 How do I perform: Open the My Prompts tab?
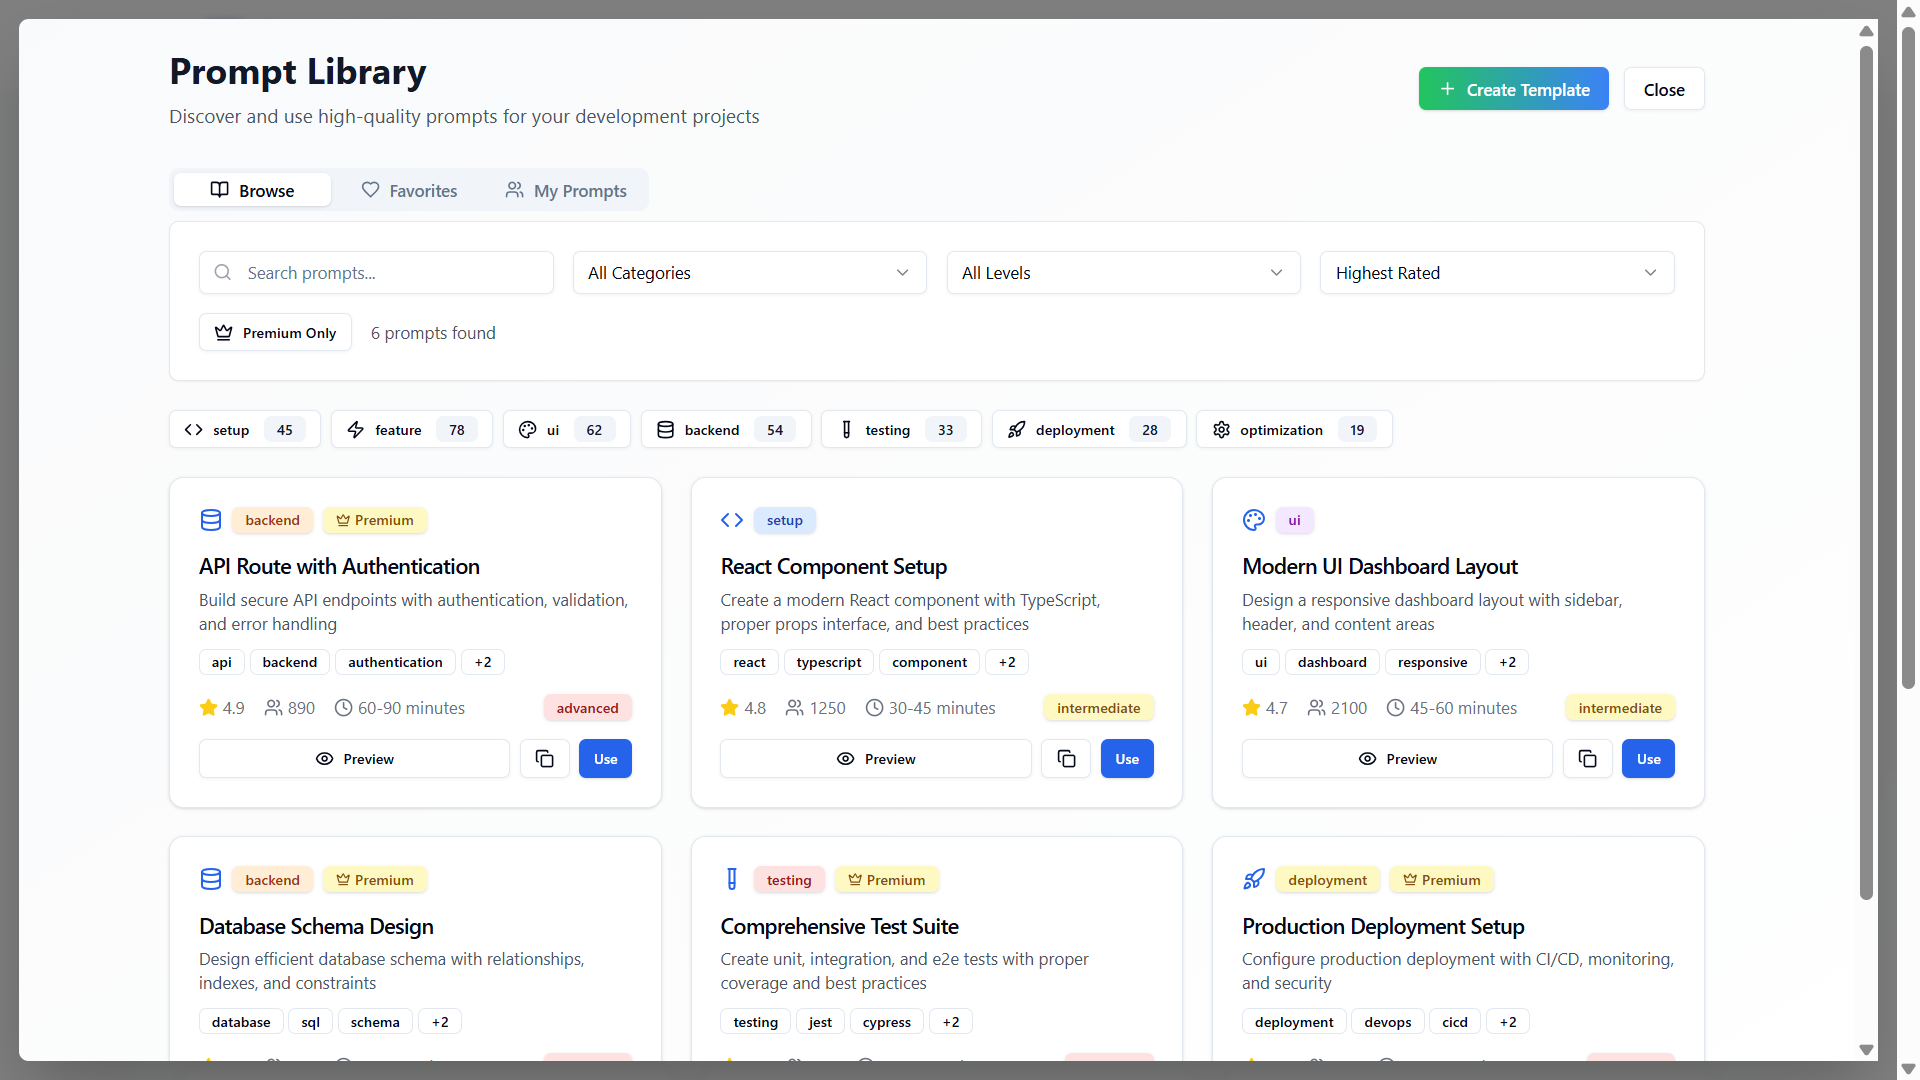click(566, 190)
